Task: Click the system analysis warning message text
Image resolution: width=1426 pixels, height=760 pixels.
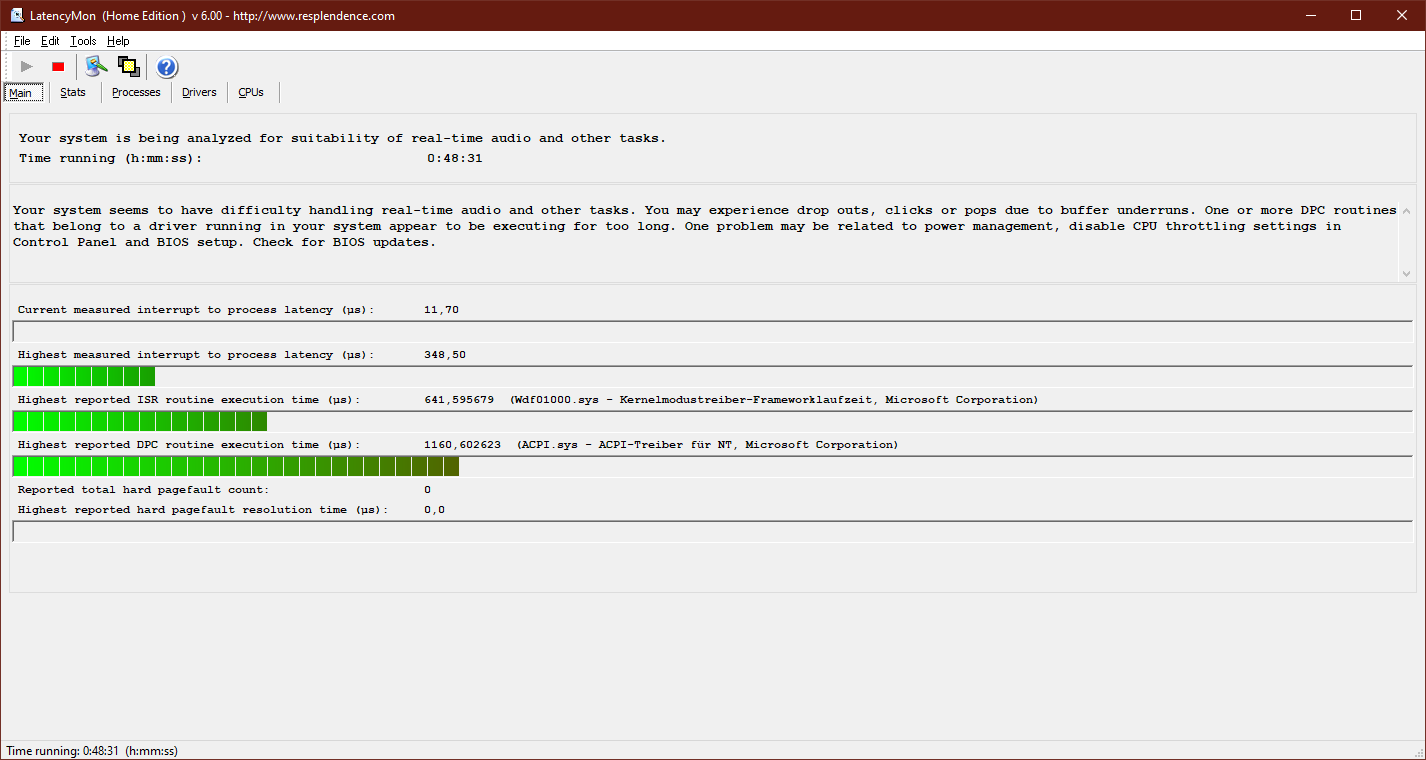Action: click(x=705, y=226)
